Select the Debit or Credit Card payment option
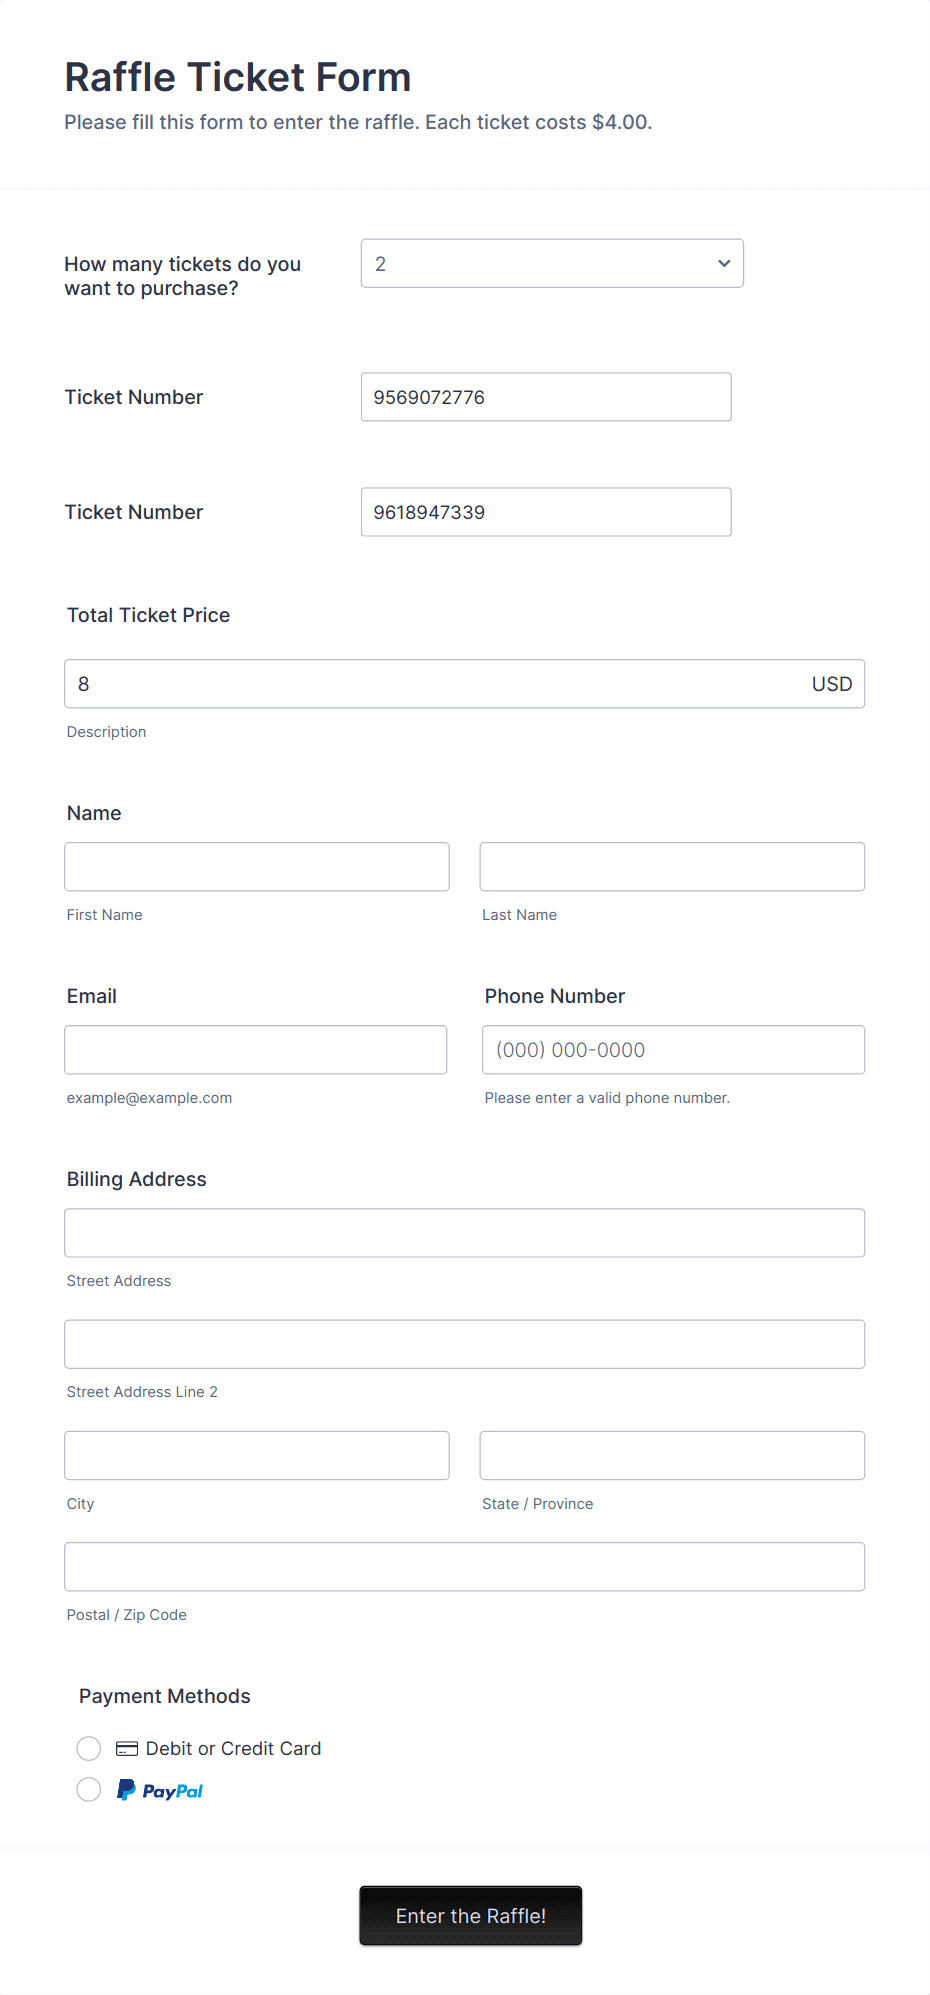Screen dimensions: 930x1995 tap(88, 1748)
